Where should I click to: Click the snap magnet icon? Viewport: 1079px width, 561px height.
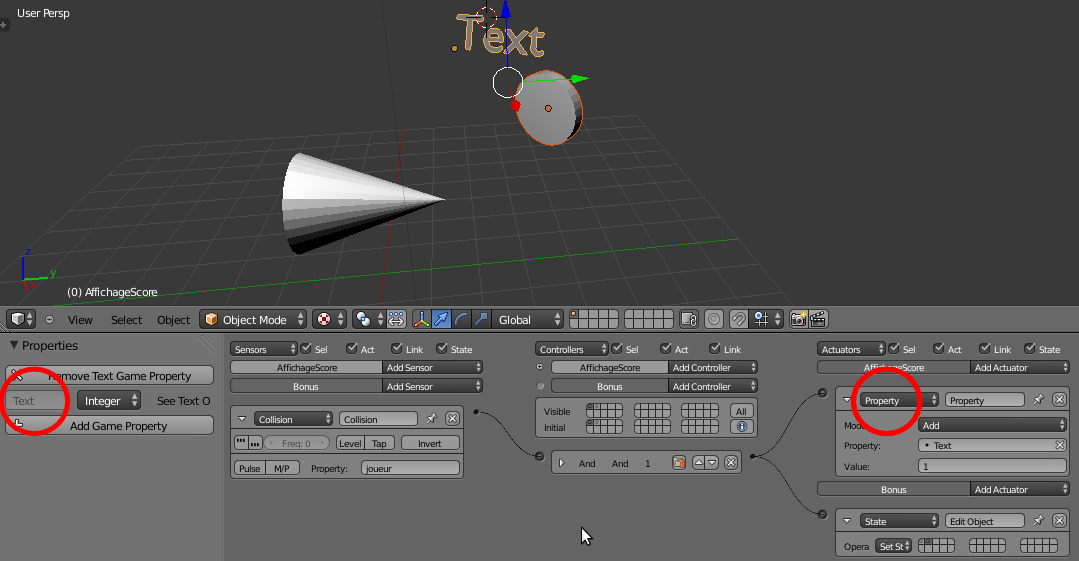point(738,319)
